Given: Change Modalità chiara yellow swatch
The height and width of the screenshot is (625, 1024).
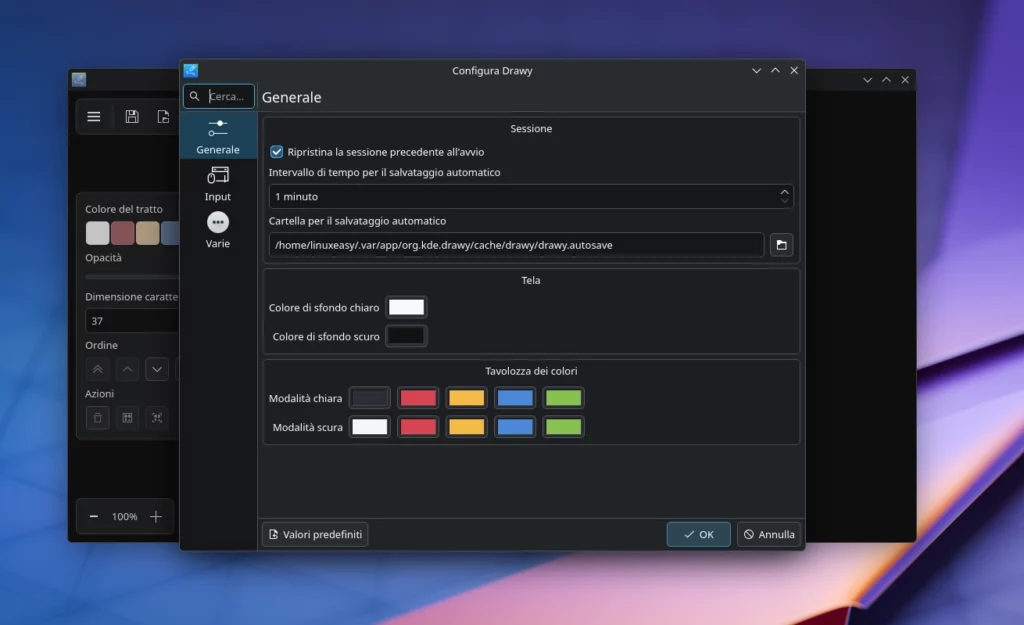Looking at the screenshot, I should pyautogui.click(x=466, y=398).
